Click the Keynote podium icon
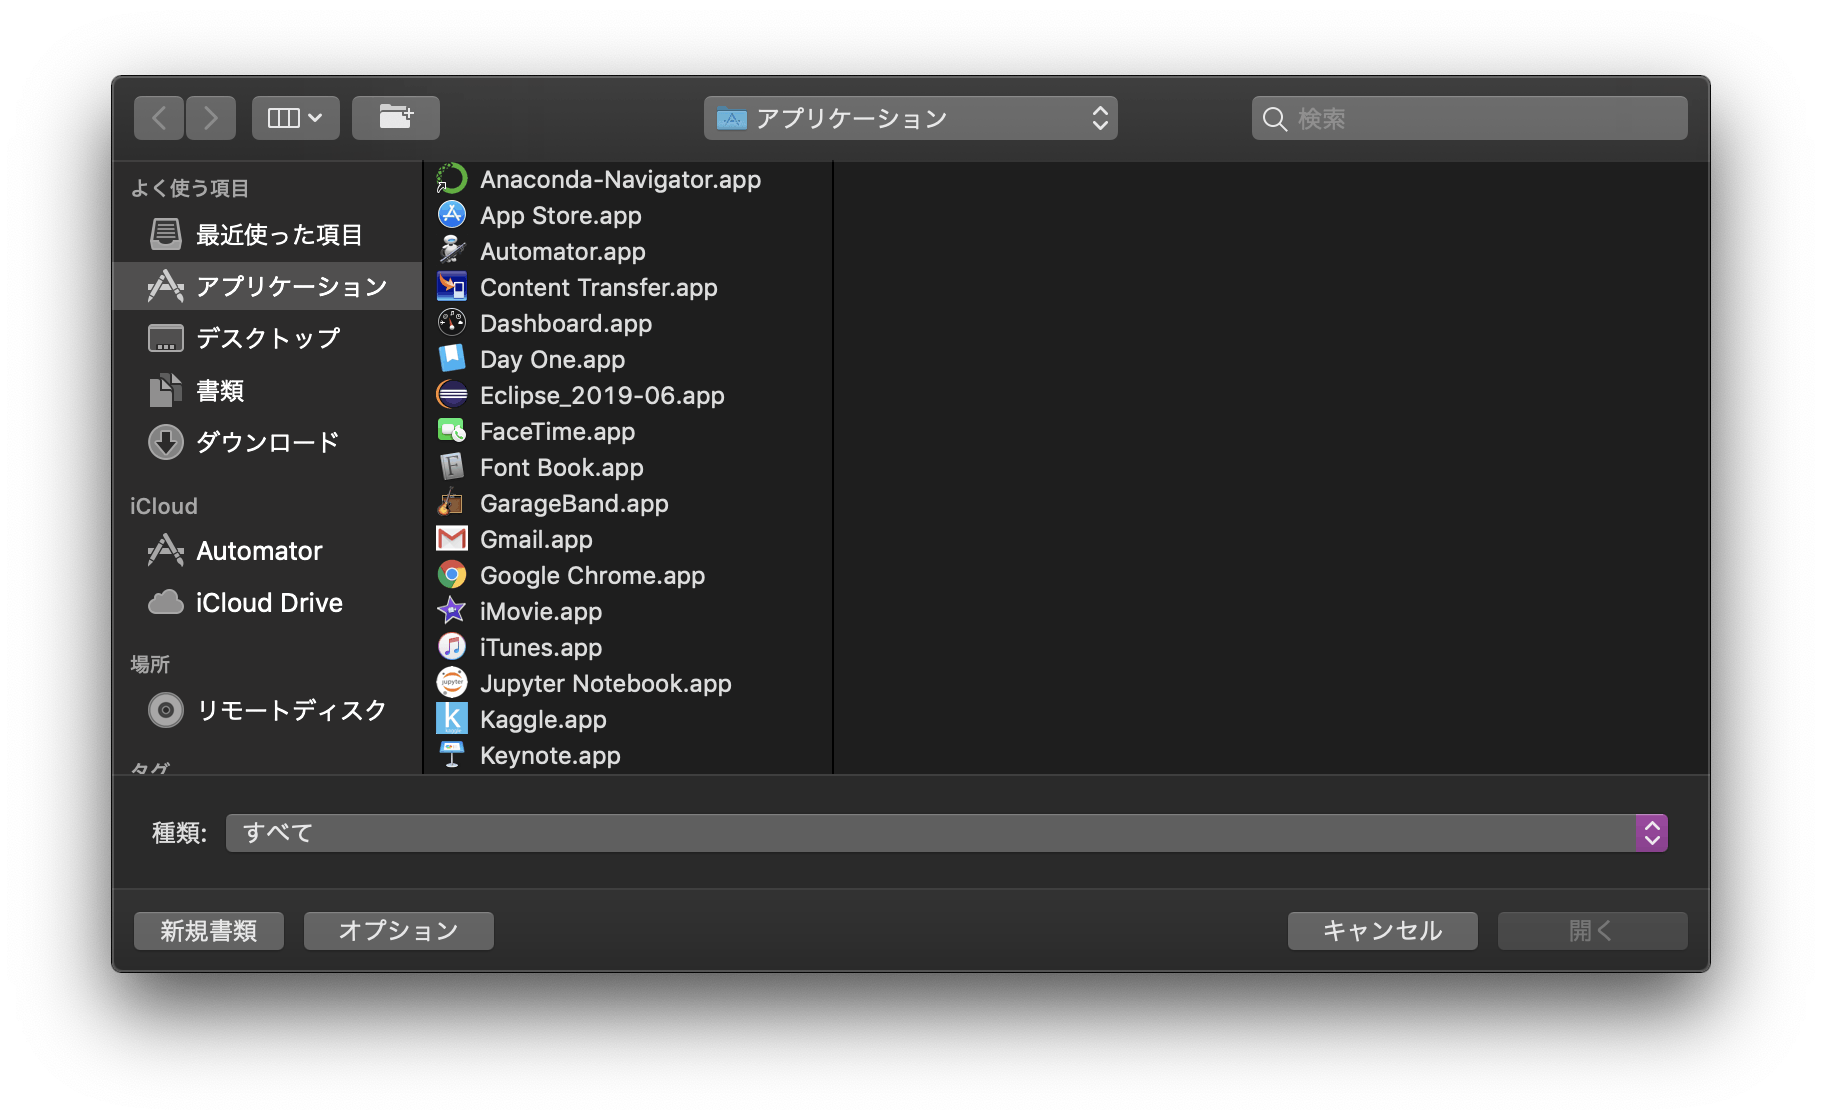 point(452,755)
